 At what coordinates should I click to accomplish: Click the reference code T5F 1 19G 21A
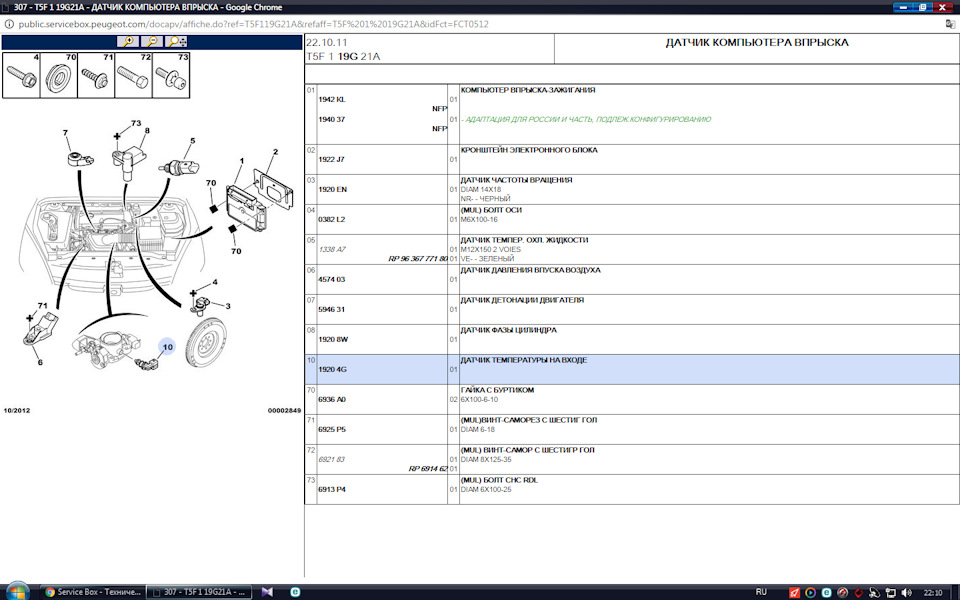tap(343, 56)
